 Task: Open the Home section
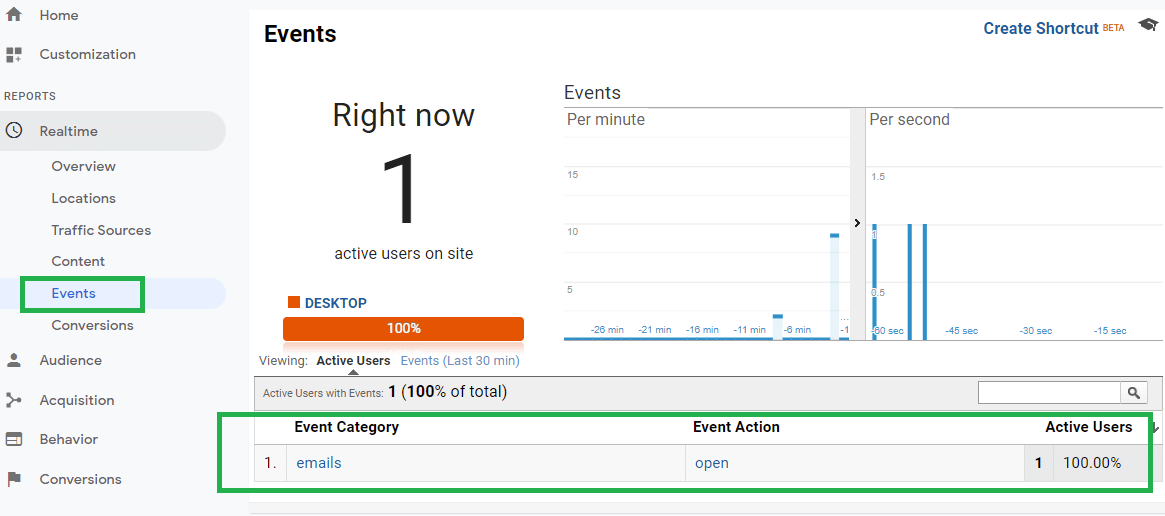[59, 15]
